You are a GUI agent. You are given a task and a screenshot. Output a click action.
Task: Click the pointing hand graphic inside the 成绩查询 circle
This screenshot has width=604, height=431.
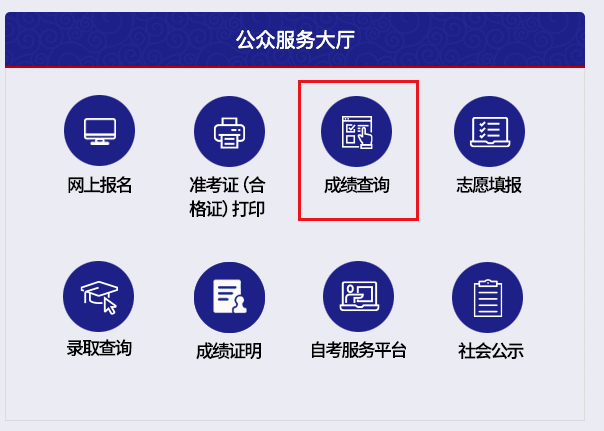pyautogui.click(x=365, y=137)
